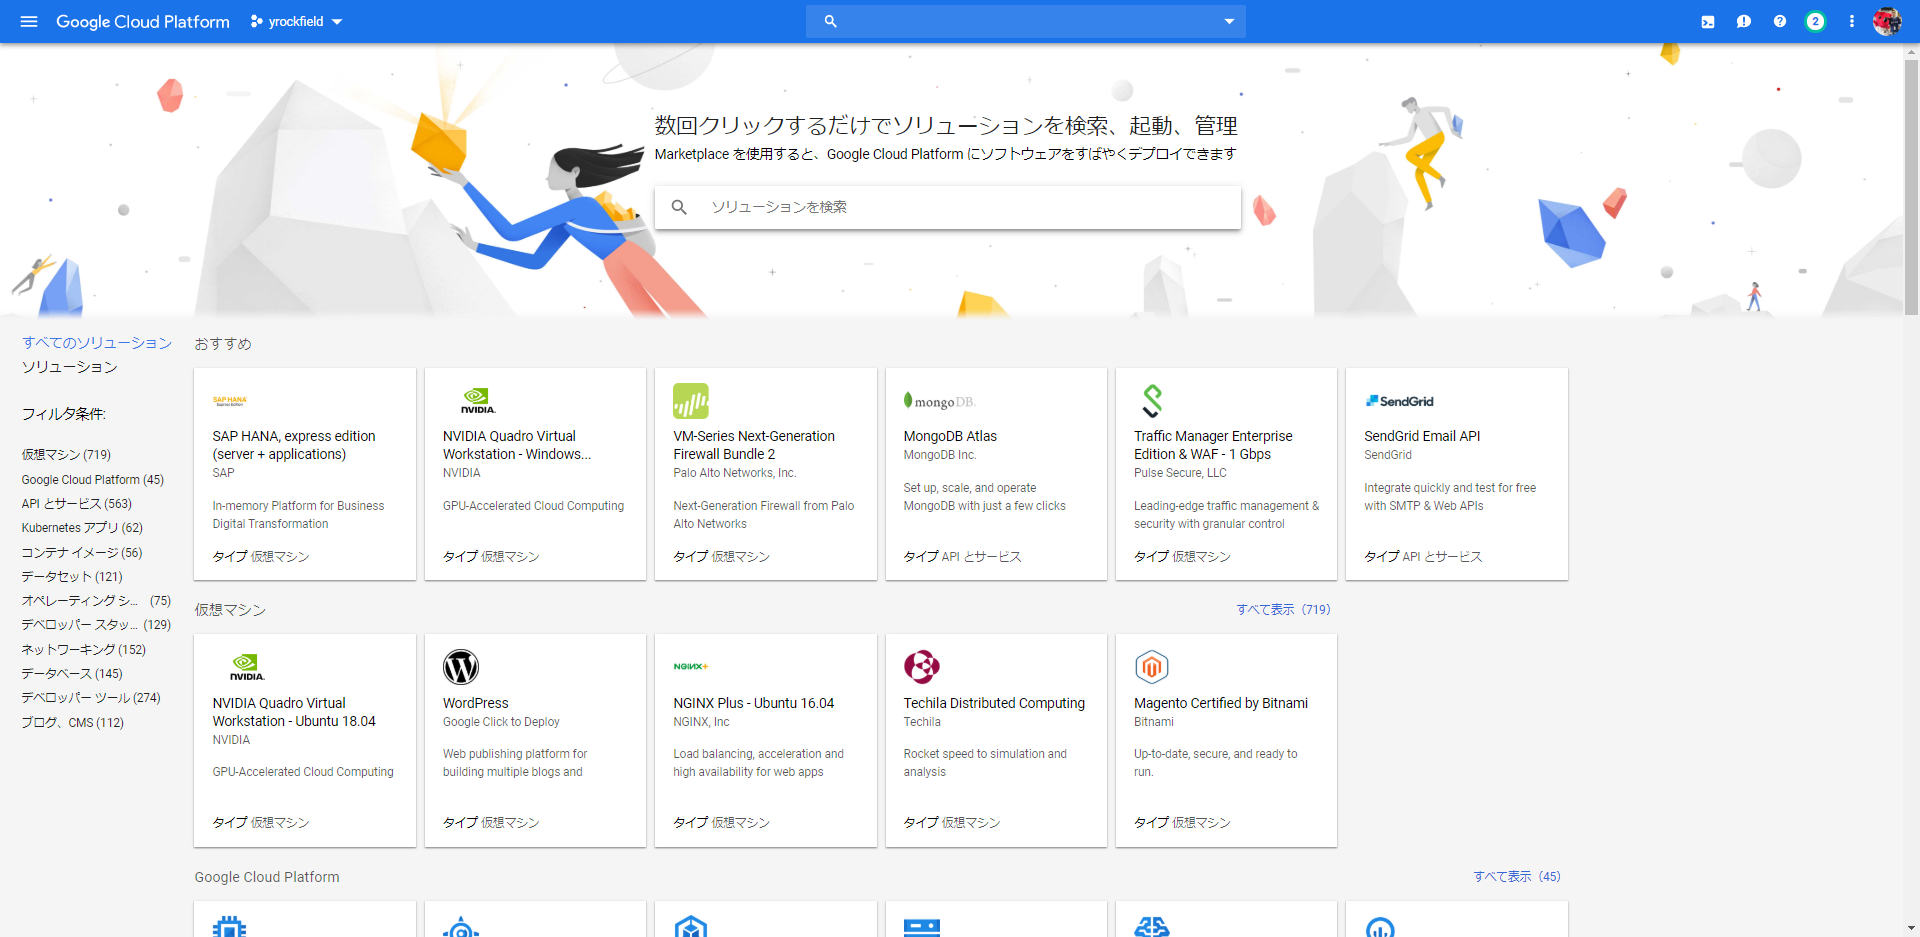Open NGINX Plus - Ubuntu 16.04 title
Screen dimensions: 1920x937
754,703
